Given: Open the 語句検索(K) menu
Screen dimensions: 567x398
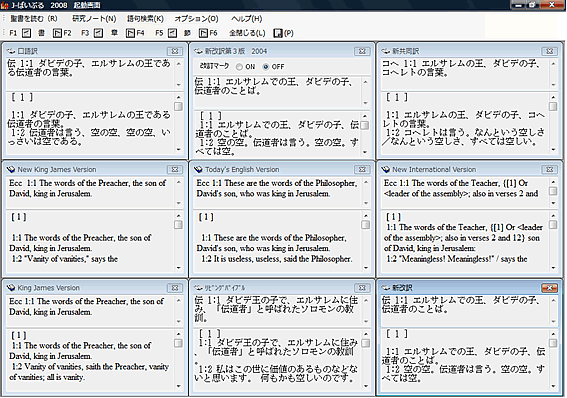Looking at the screenshot, I should pyautogui.click(x=145, y=19).
